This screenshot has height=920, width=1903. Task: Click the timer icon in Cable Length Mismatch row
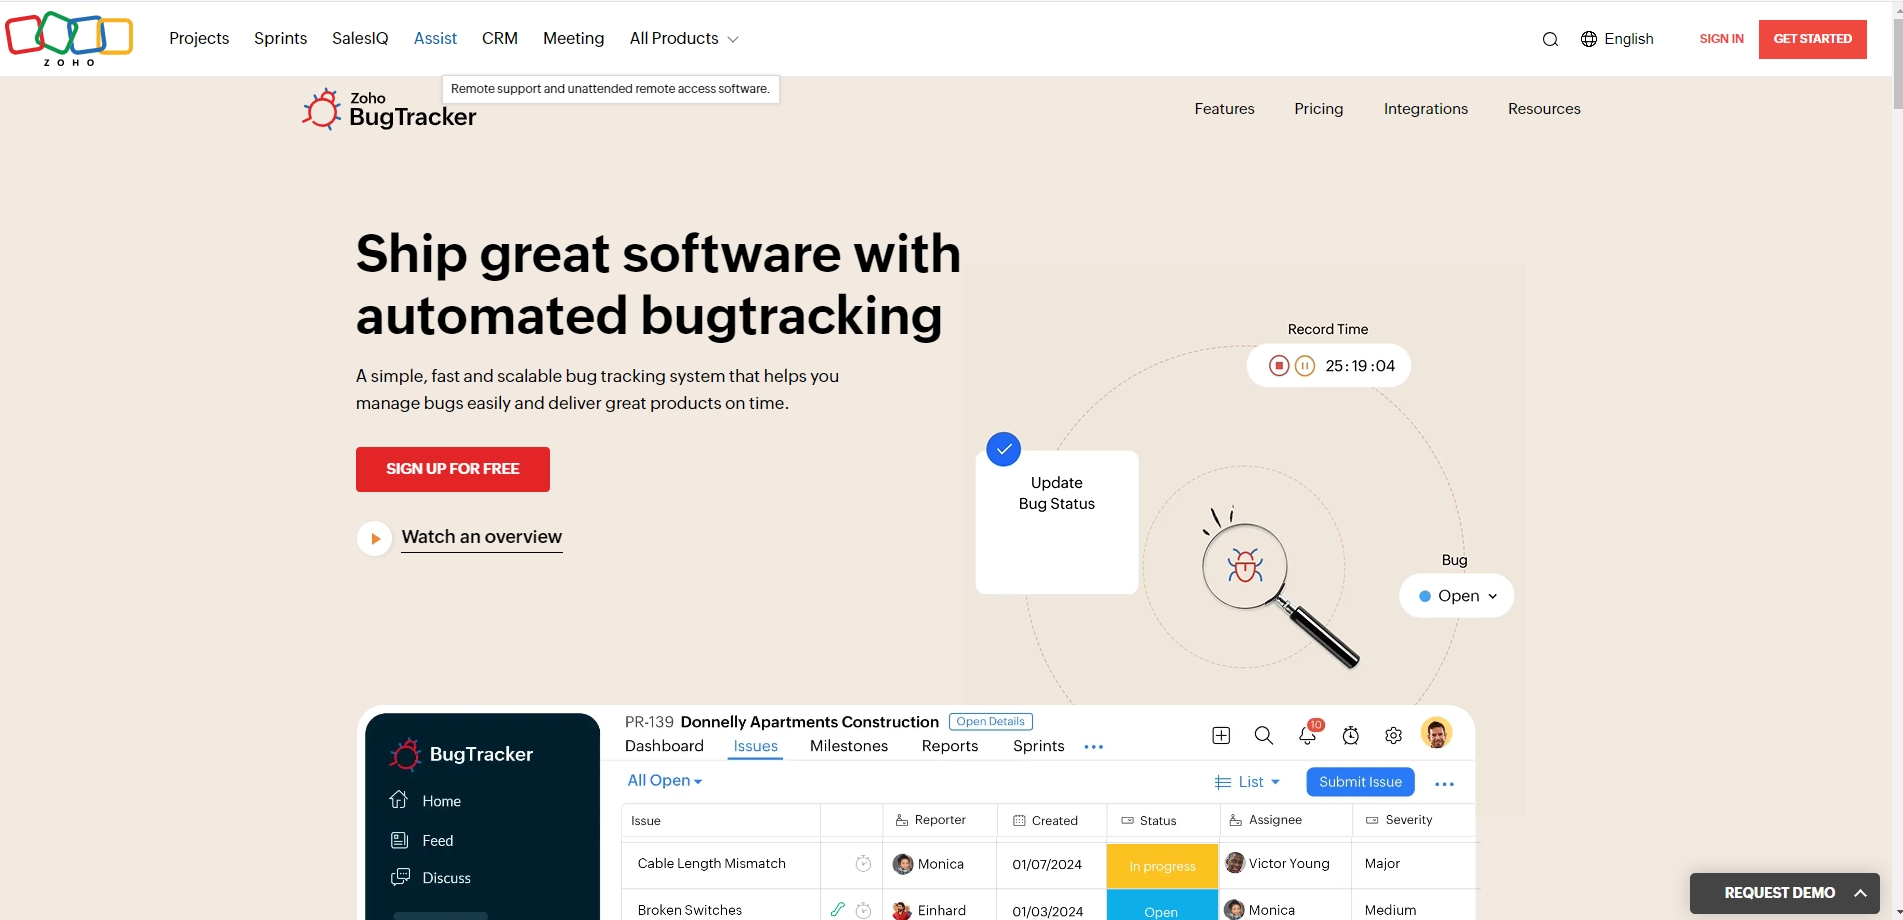point(863,864)
